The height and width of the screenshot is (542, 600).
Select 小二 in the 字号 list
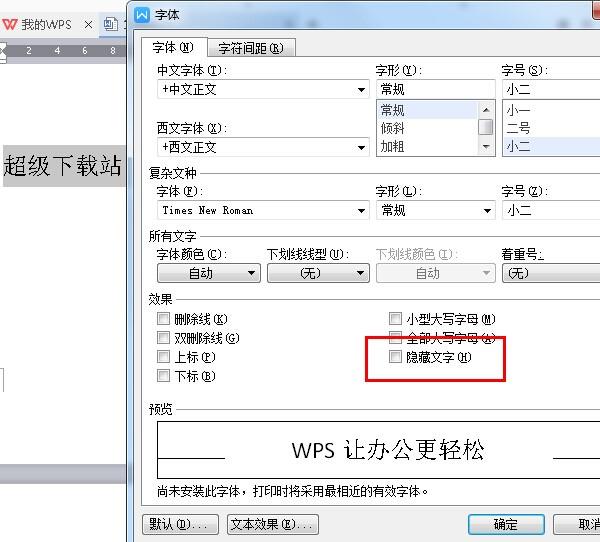coord(552,147)
